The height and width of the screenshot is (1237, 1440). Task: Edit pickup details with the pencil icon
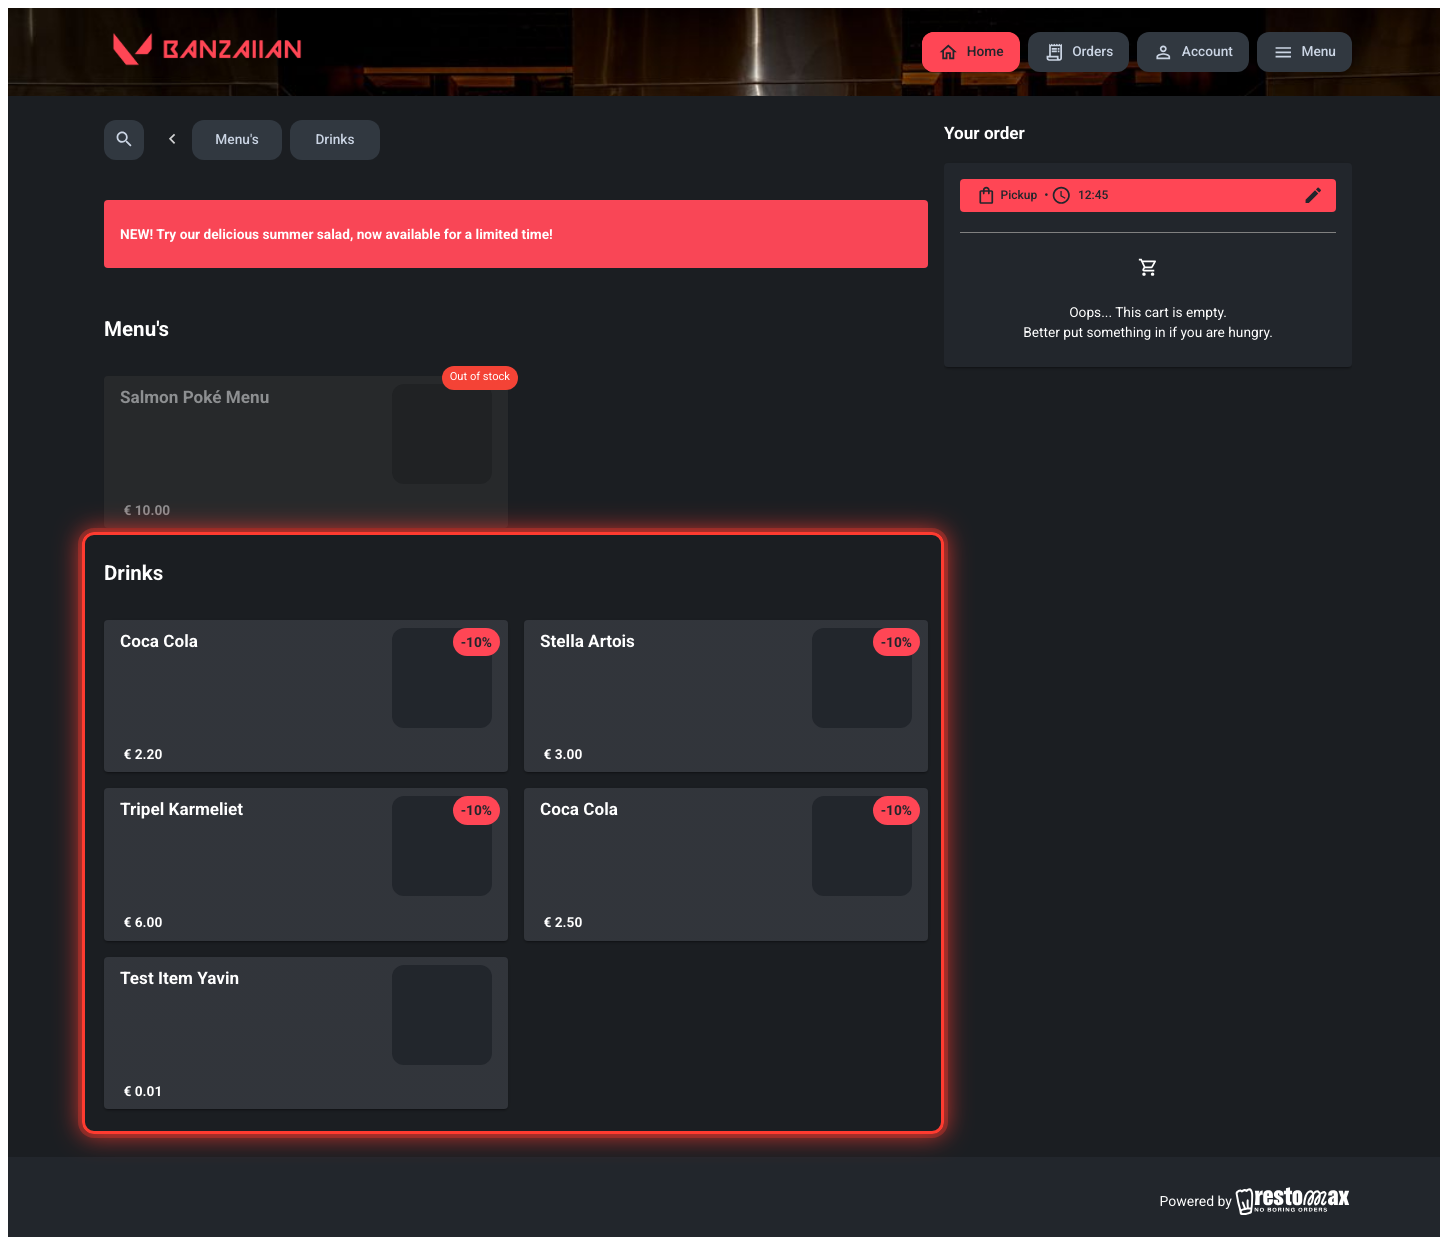pos(1313,196)
